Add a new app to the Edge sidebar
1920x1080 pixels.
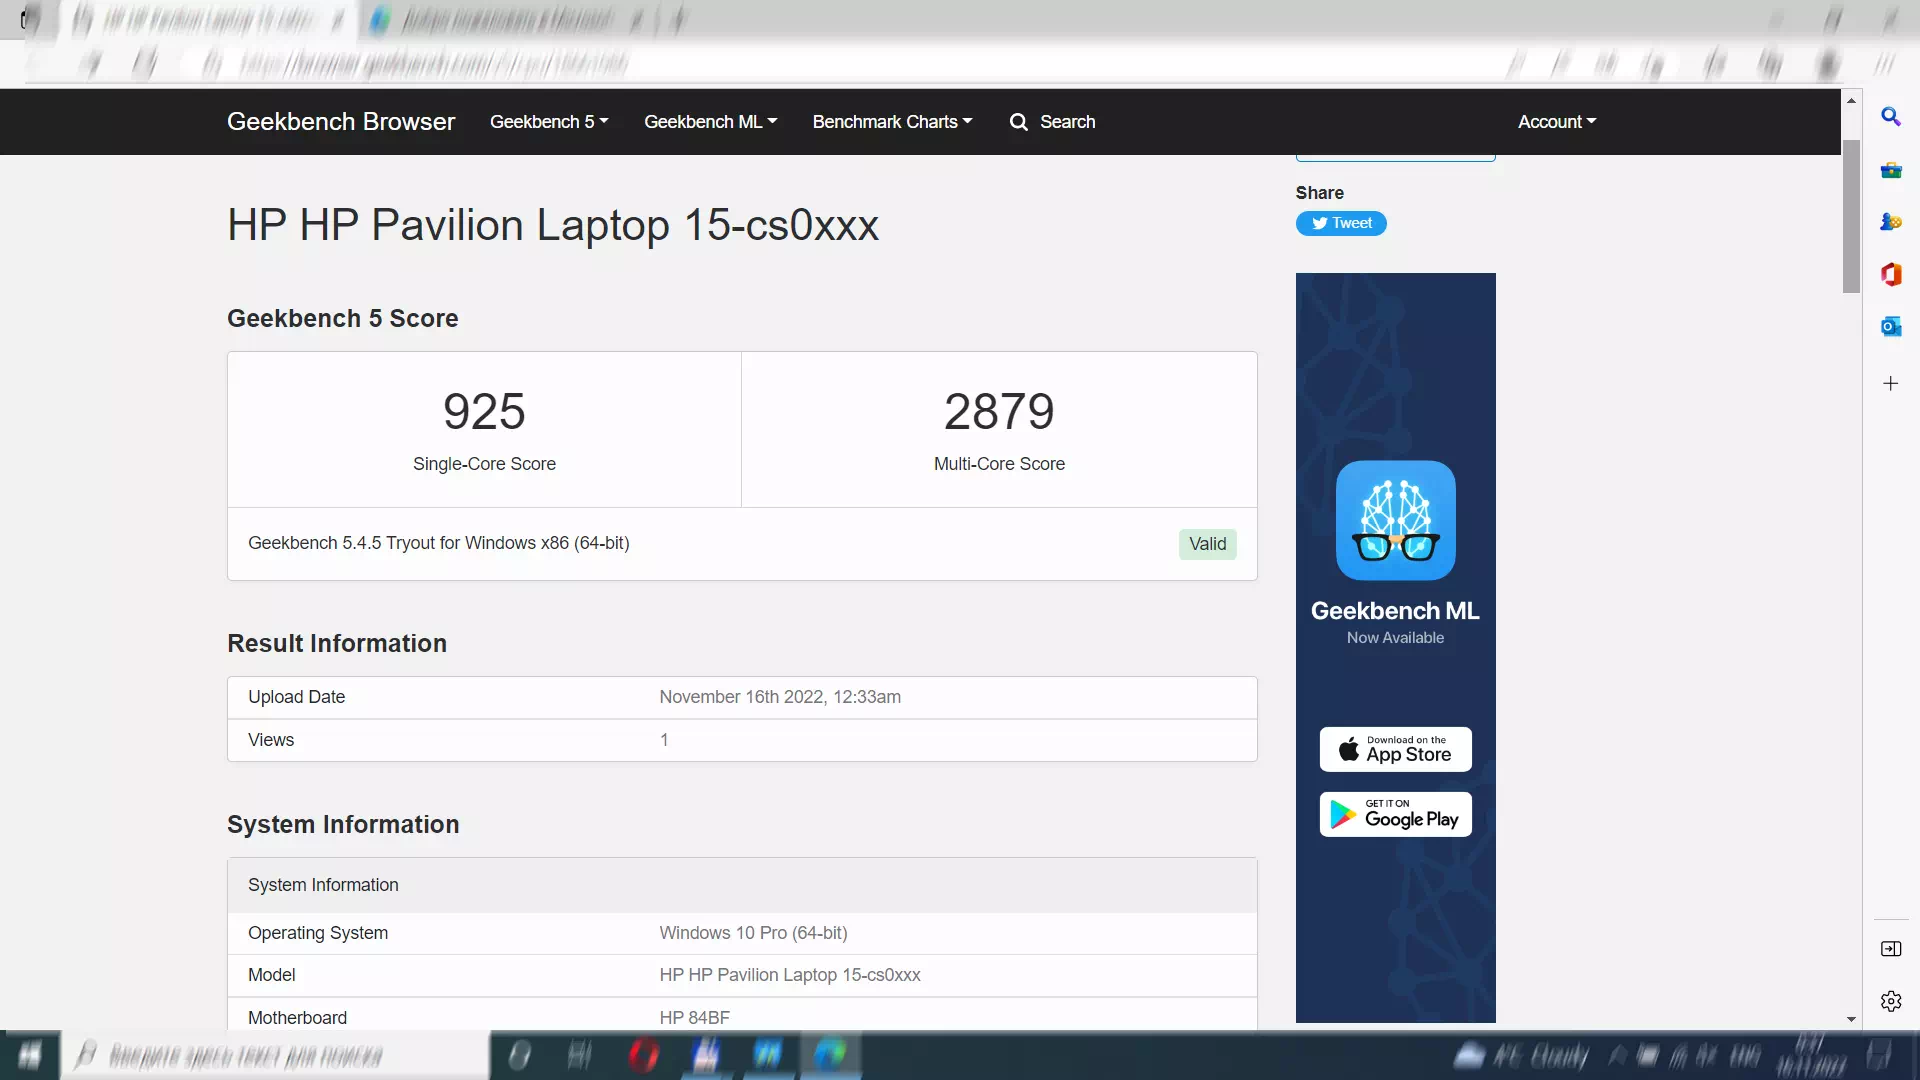point(1892,383)
